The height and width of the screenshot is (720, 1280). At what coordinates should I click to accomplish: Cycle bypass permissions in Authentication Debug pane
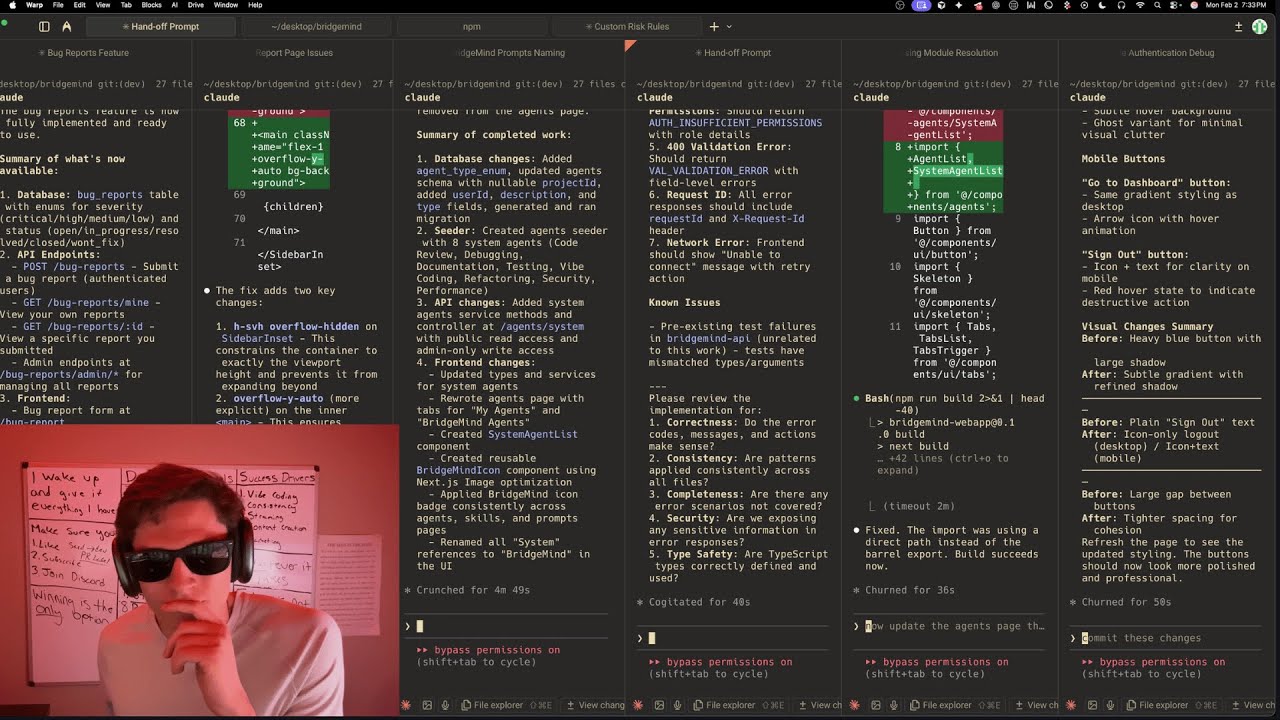[x=1153, y=668]
